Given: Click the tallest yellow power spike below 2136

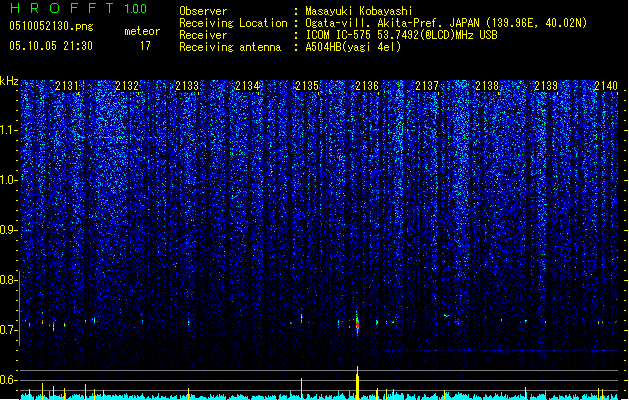Looking at the screenshot, I should point(357,383).
